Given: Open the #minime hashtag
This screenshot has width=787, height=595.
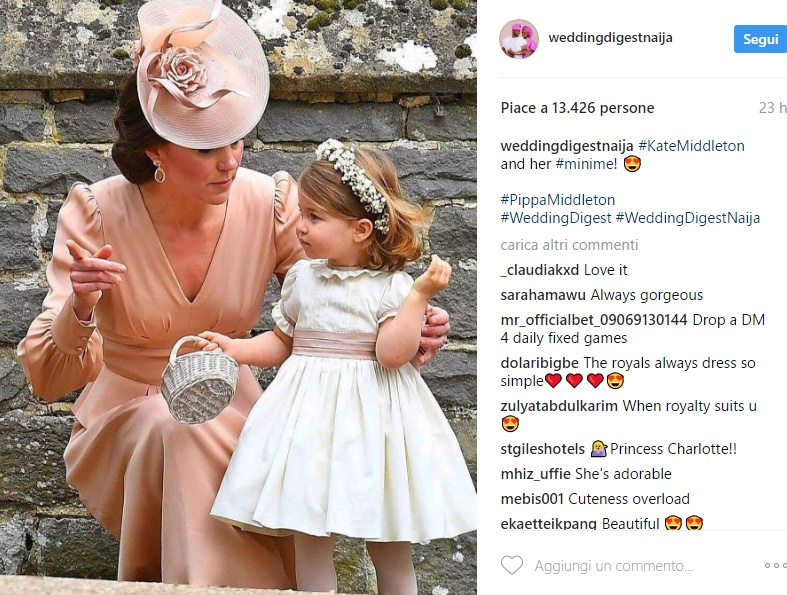Looking at the screenshot, I should pyautogui.click(x=586, y=164).
